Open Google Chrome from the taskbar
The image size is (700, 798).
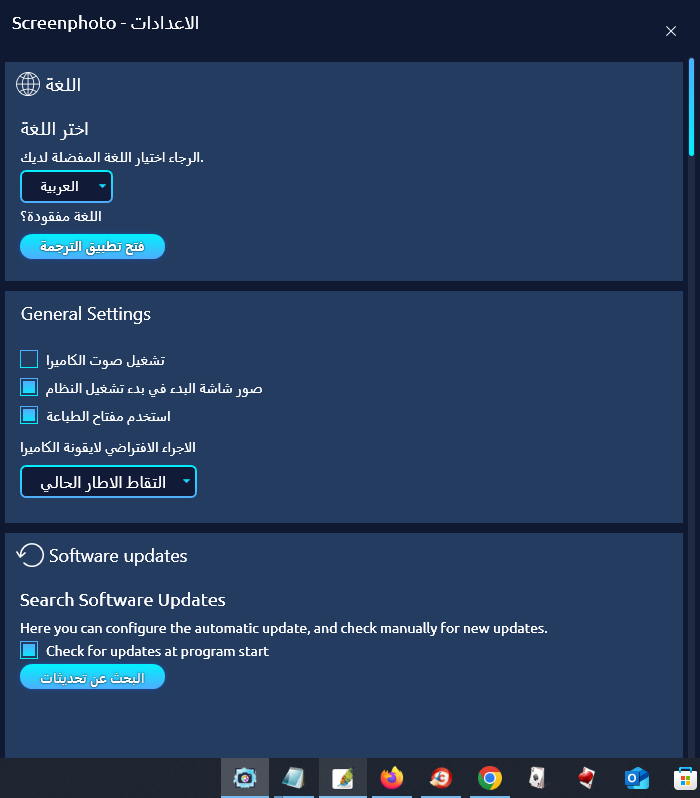pos(490,778)
